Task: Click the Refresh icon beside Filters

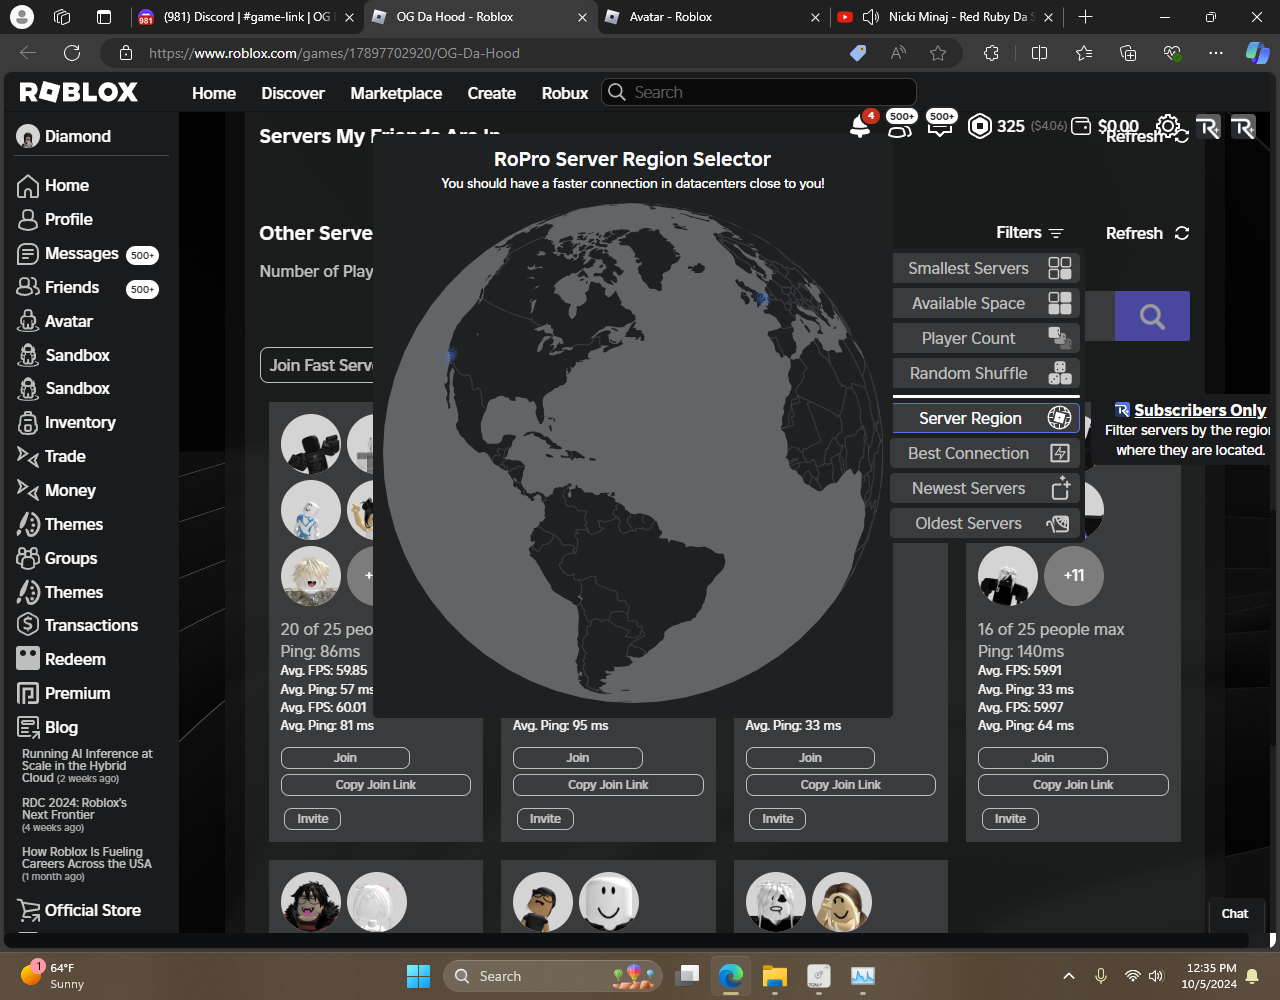Action: 1182,233
